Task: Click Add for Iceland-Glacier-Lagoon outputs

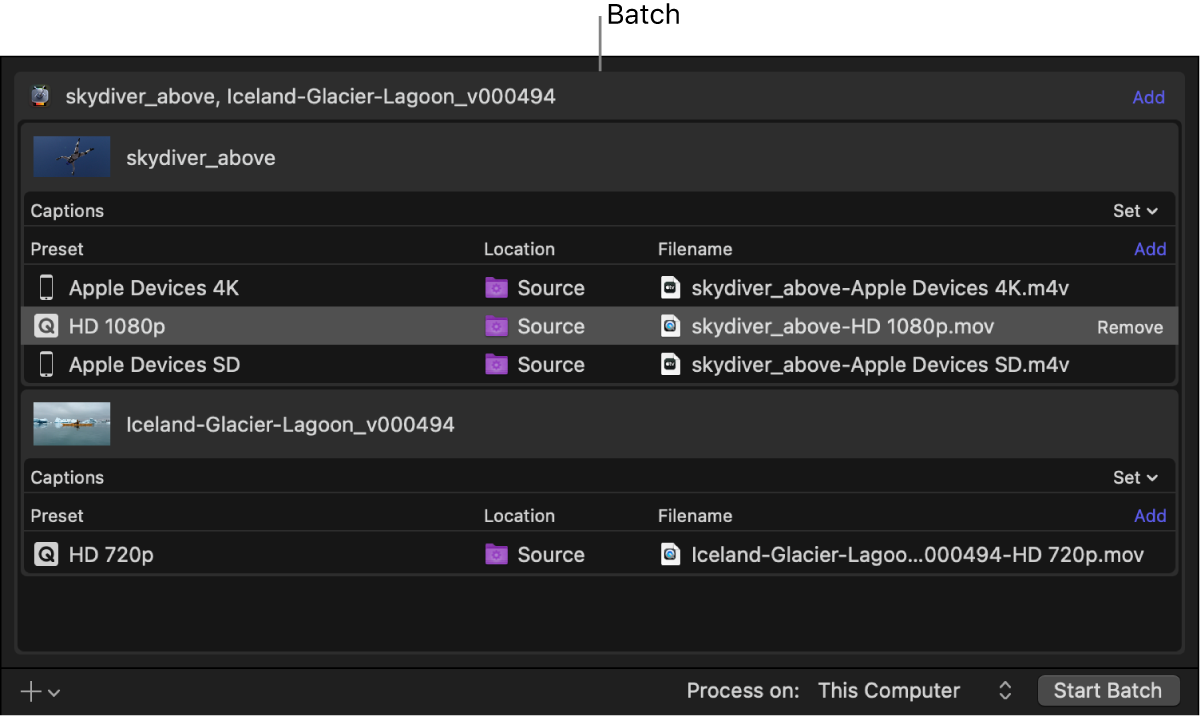Action: coord(1150,515)
